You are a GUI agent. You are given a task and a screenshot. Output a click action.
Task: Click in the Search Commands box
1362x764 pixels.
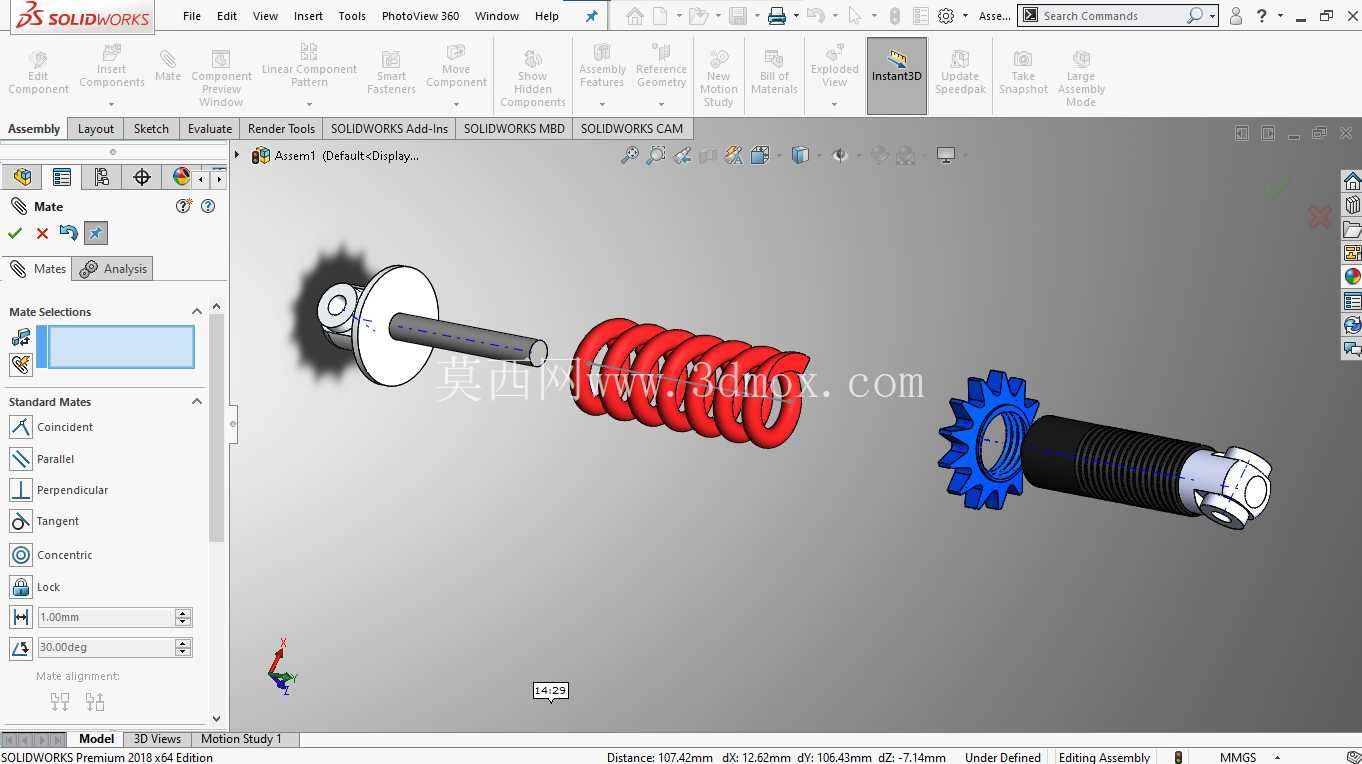point(1111,16)
